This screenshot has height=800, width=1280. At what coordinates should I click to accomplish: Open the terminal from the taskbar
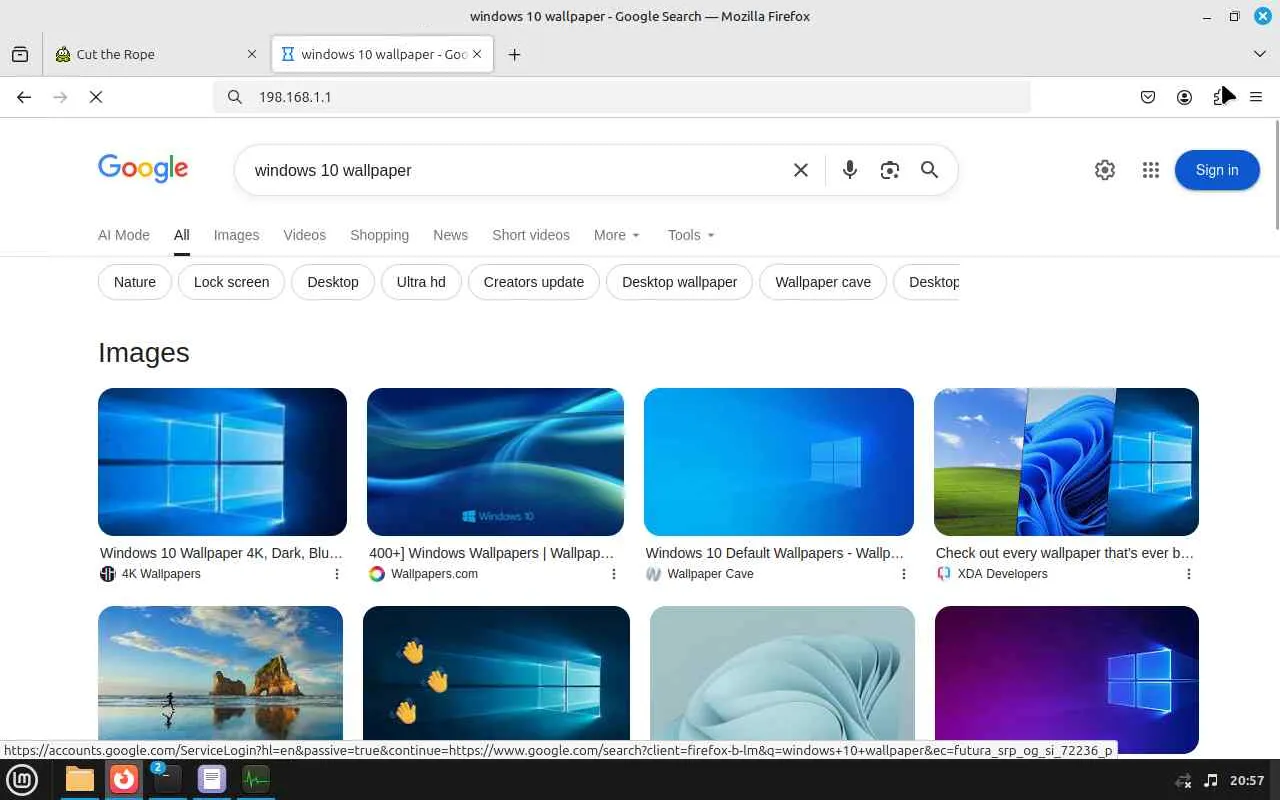167,779
